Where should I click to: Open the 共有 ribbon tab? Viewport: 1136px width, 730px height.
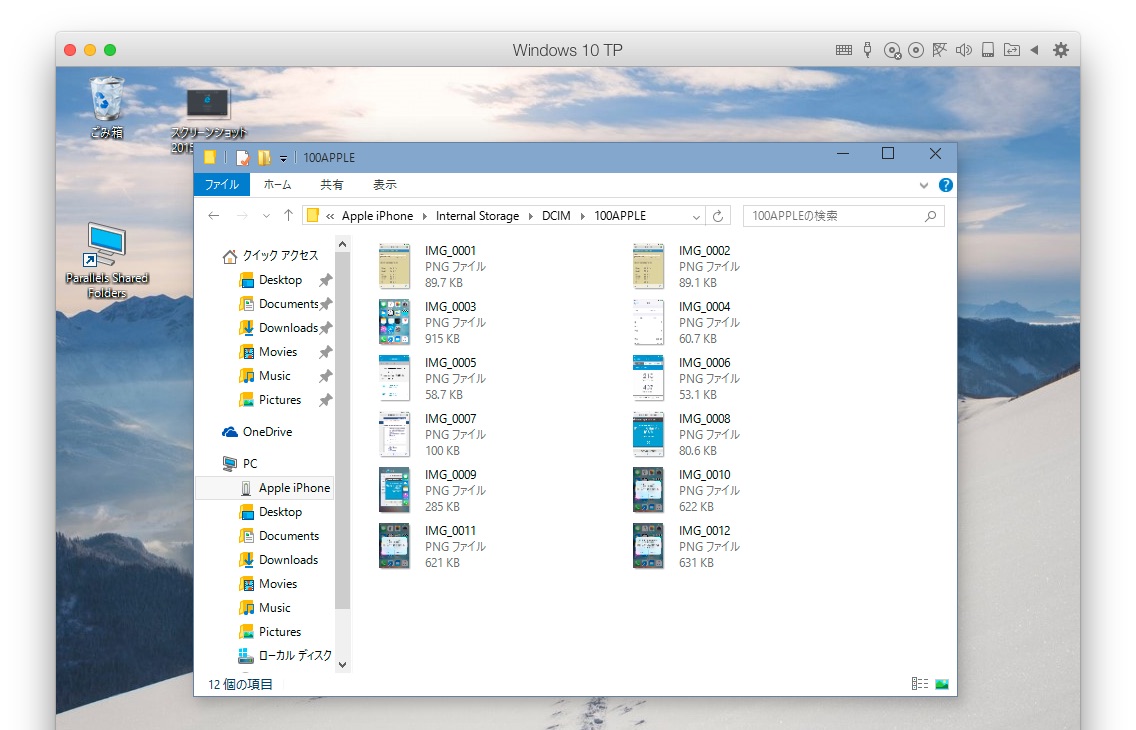coord(332,185)
